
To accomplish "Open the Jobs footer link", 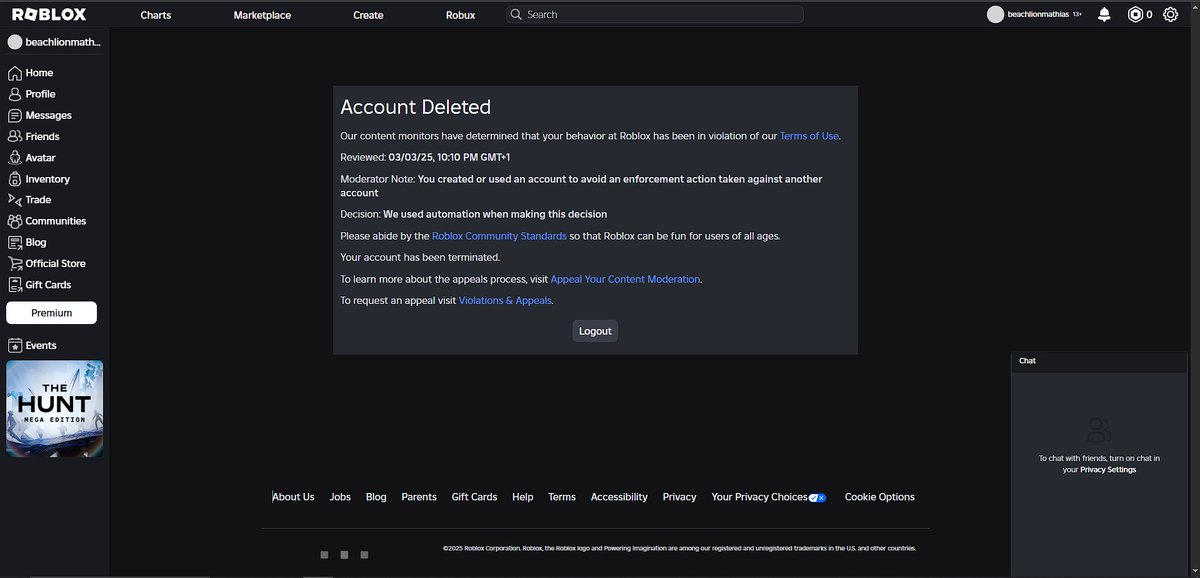I will click(340, 497).
